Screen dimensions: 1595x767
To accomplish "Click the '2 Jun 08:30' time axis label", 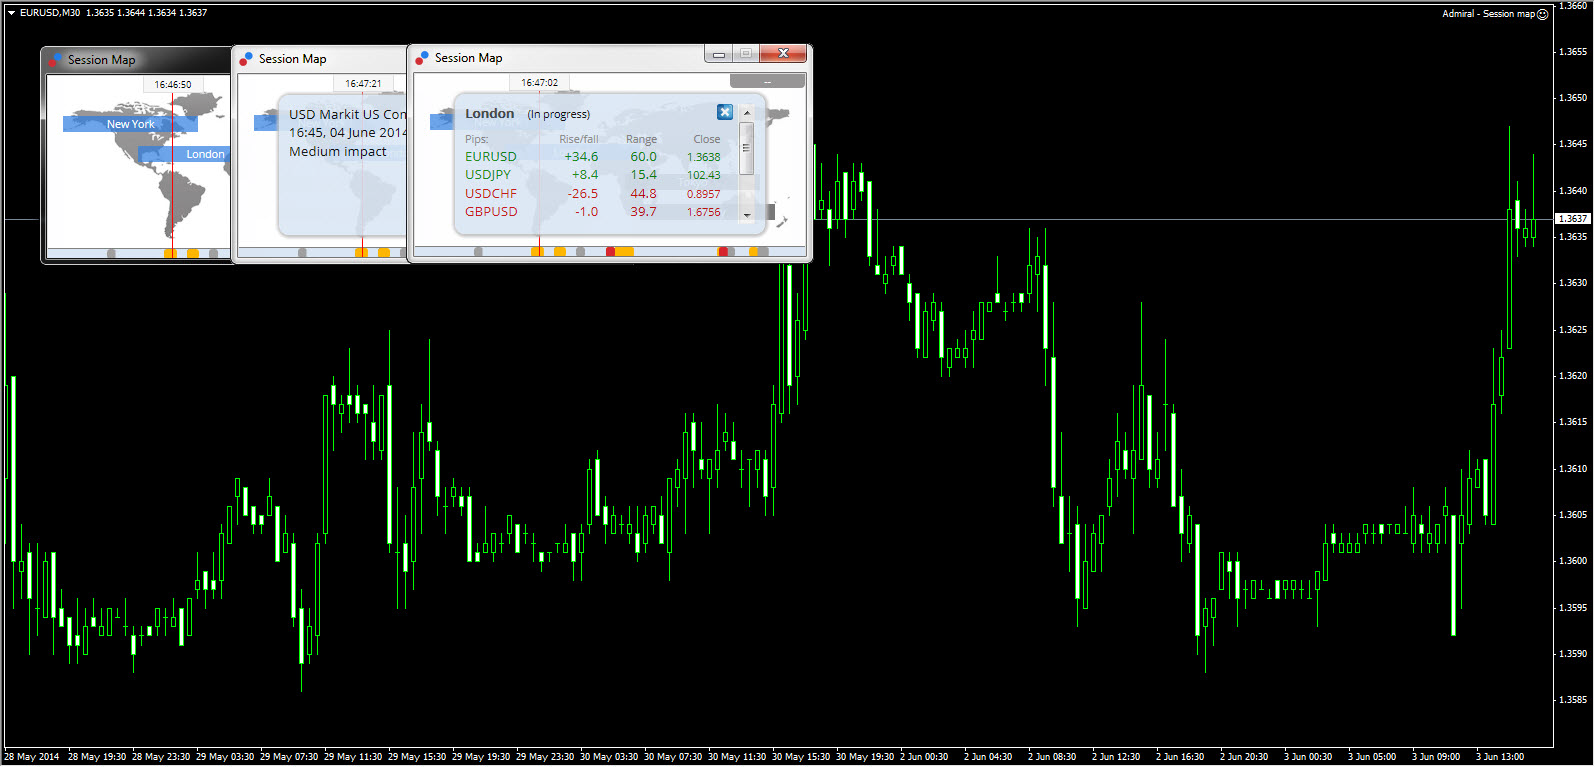I will pyautogui.click(x=1052, y=757).
